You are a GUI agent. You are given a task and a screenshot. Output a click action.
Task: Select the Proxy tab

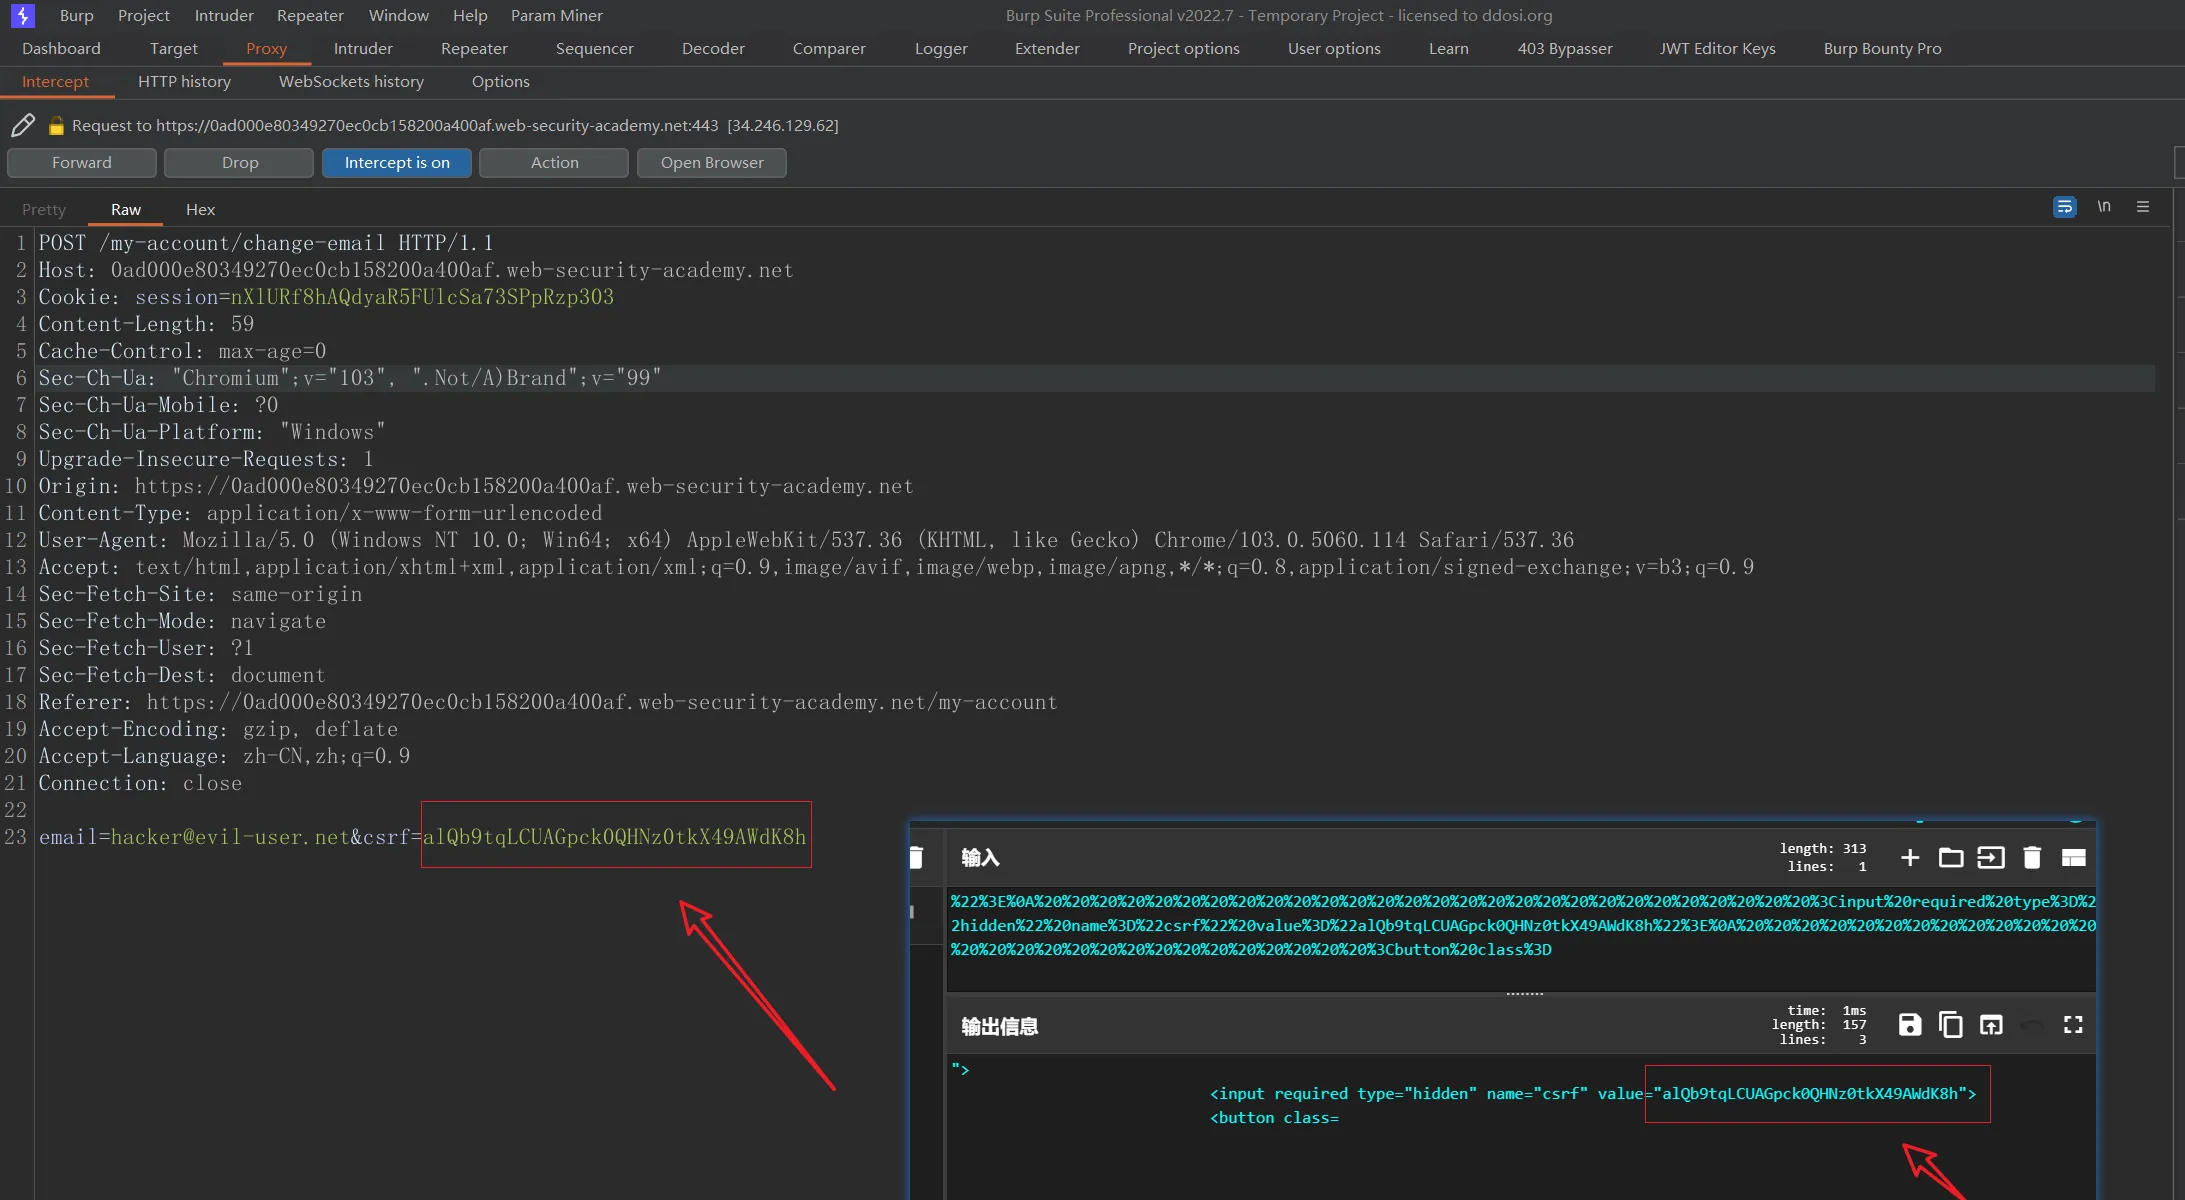tap(266, 48)
